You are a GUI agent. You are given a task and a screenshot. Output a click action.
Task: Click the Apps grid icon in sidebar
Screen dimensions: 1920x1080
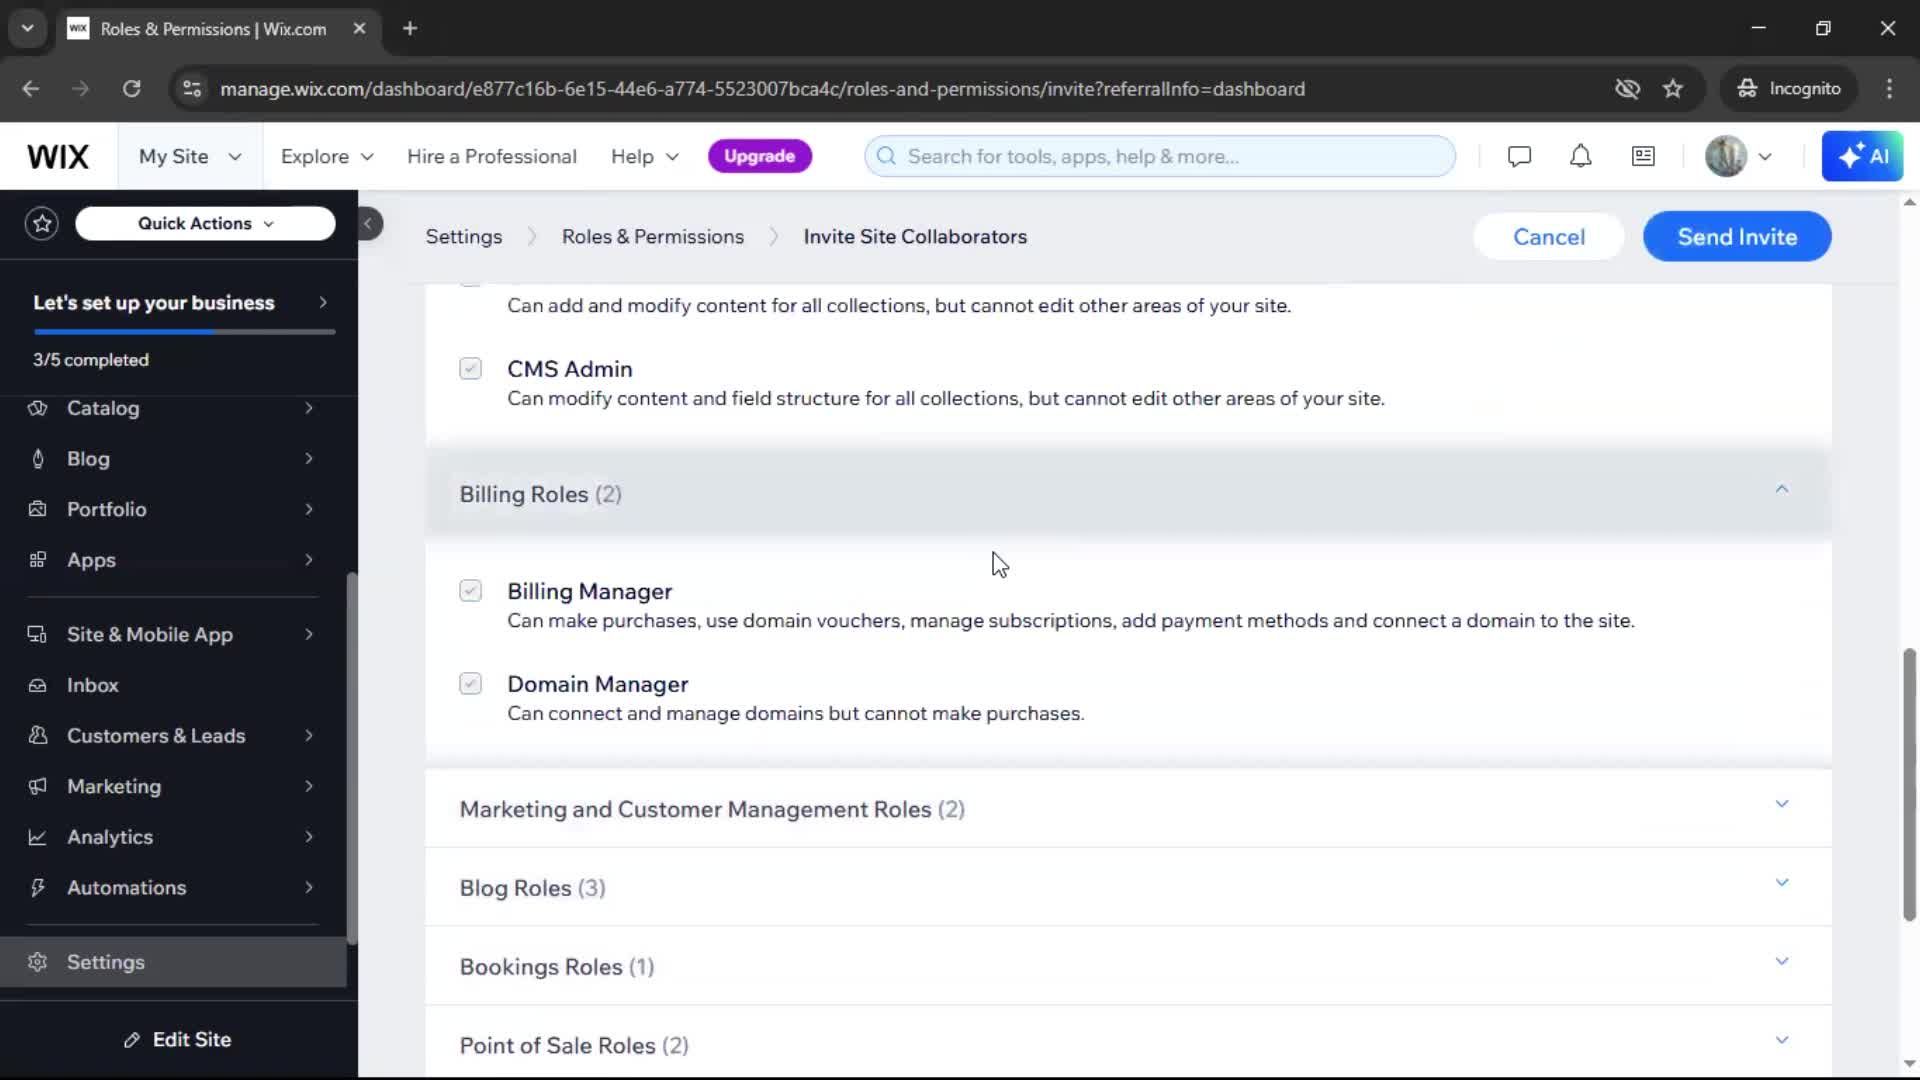38,560
